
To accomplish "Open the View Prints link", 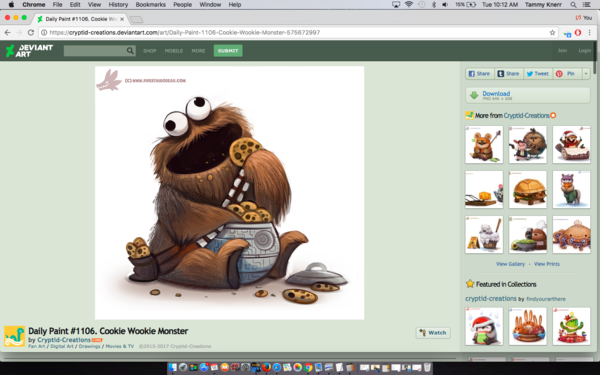I will 547,264.
